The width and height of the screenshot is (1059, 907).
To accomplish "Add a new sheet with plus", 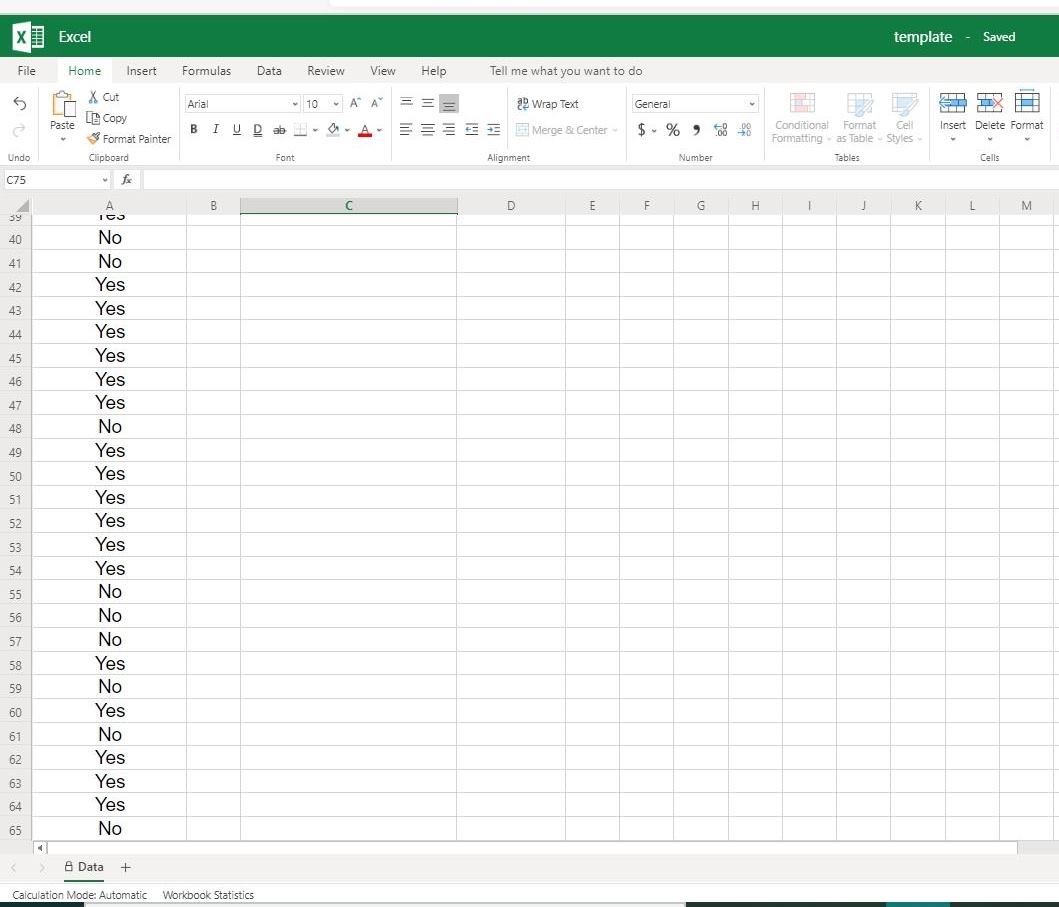I will pos(126,867).
